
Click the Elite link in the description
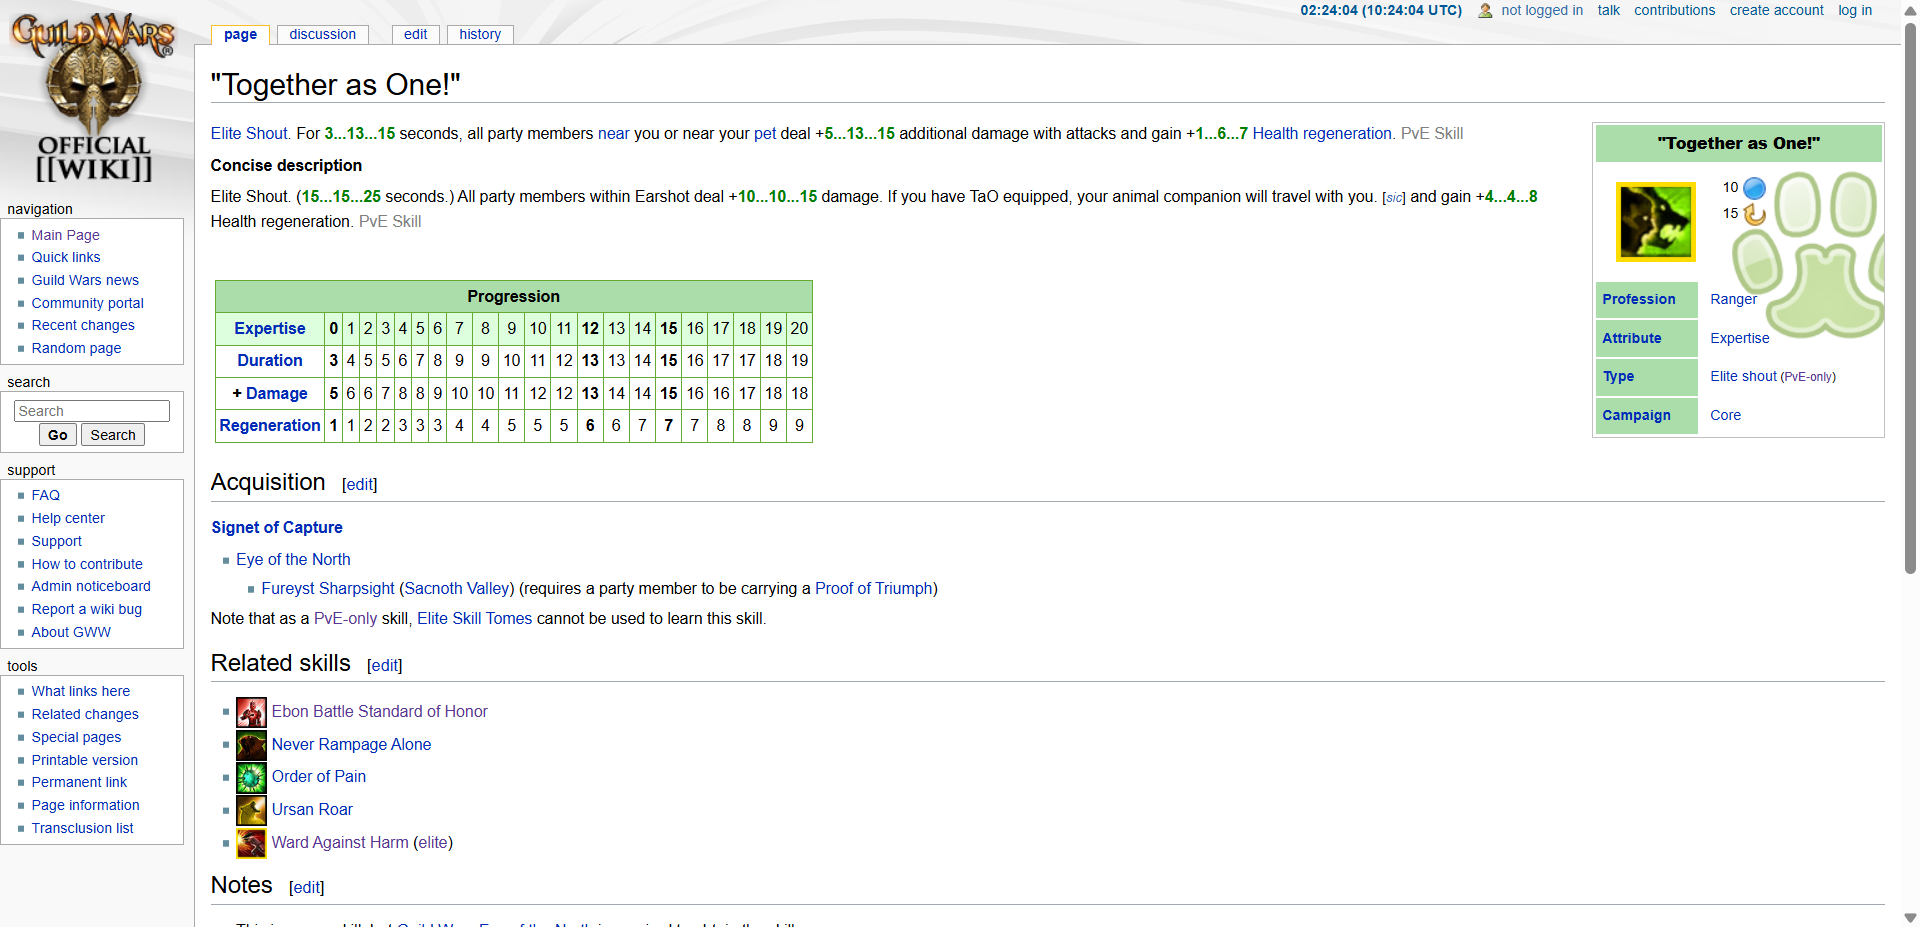[226, 133]
